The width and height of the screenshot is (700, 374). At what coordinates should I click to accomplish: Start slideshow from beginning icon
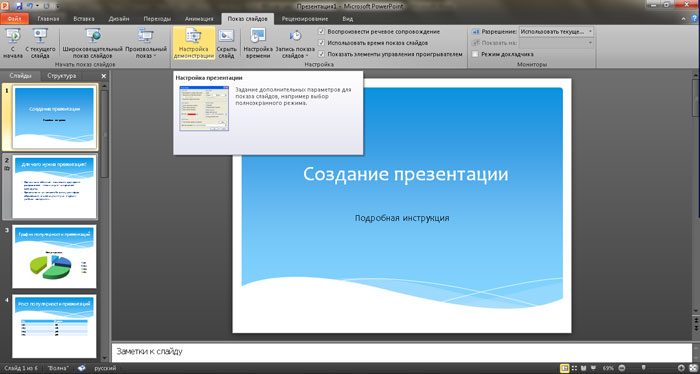(12, 36)
